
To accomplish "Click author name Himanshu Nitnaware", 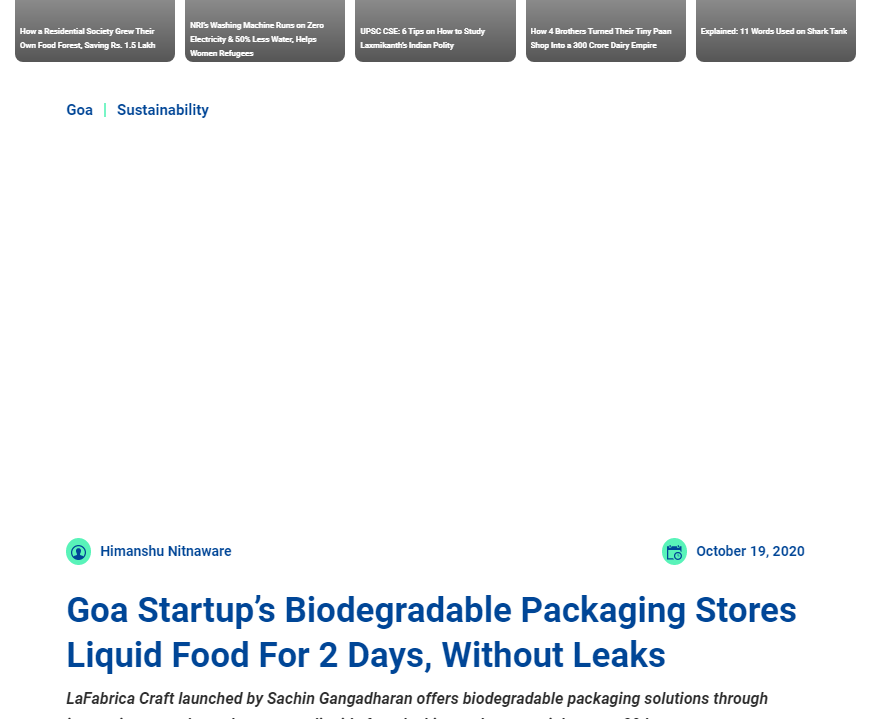I will coord(165,551).
